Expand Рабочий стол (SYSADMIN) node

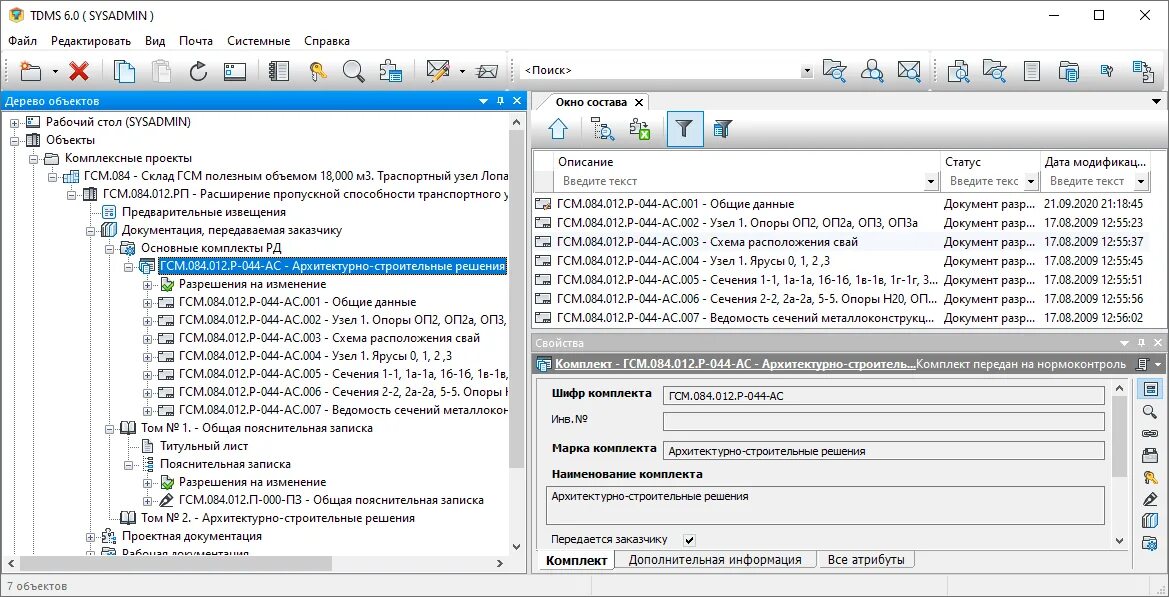point(14,122)
